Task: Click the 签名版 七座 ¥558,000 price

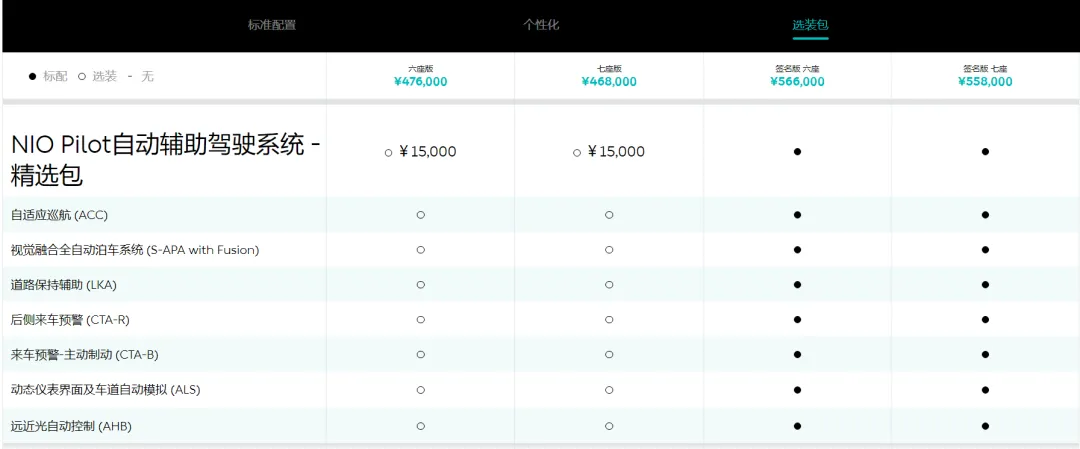Action: pyautogui.click(x=985, y=82)
